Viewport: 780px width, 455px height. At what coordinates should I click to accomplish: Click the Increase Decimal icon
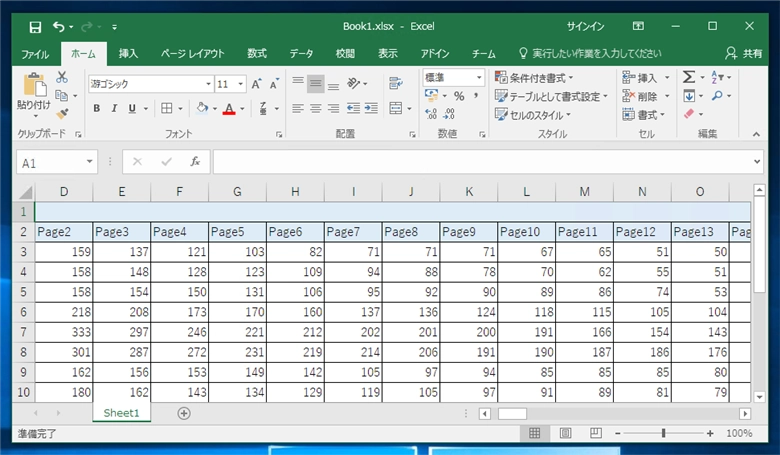click(x=431, y=114)
